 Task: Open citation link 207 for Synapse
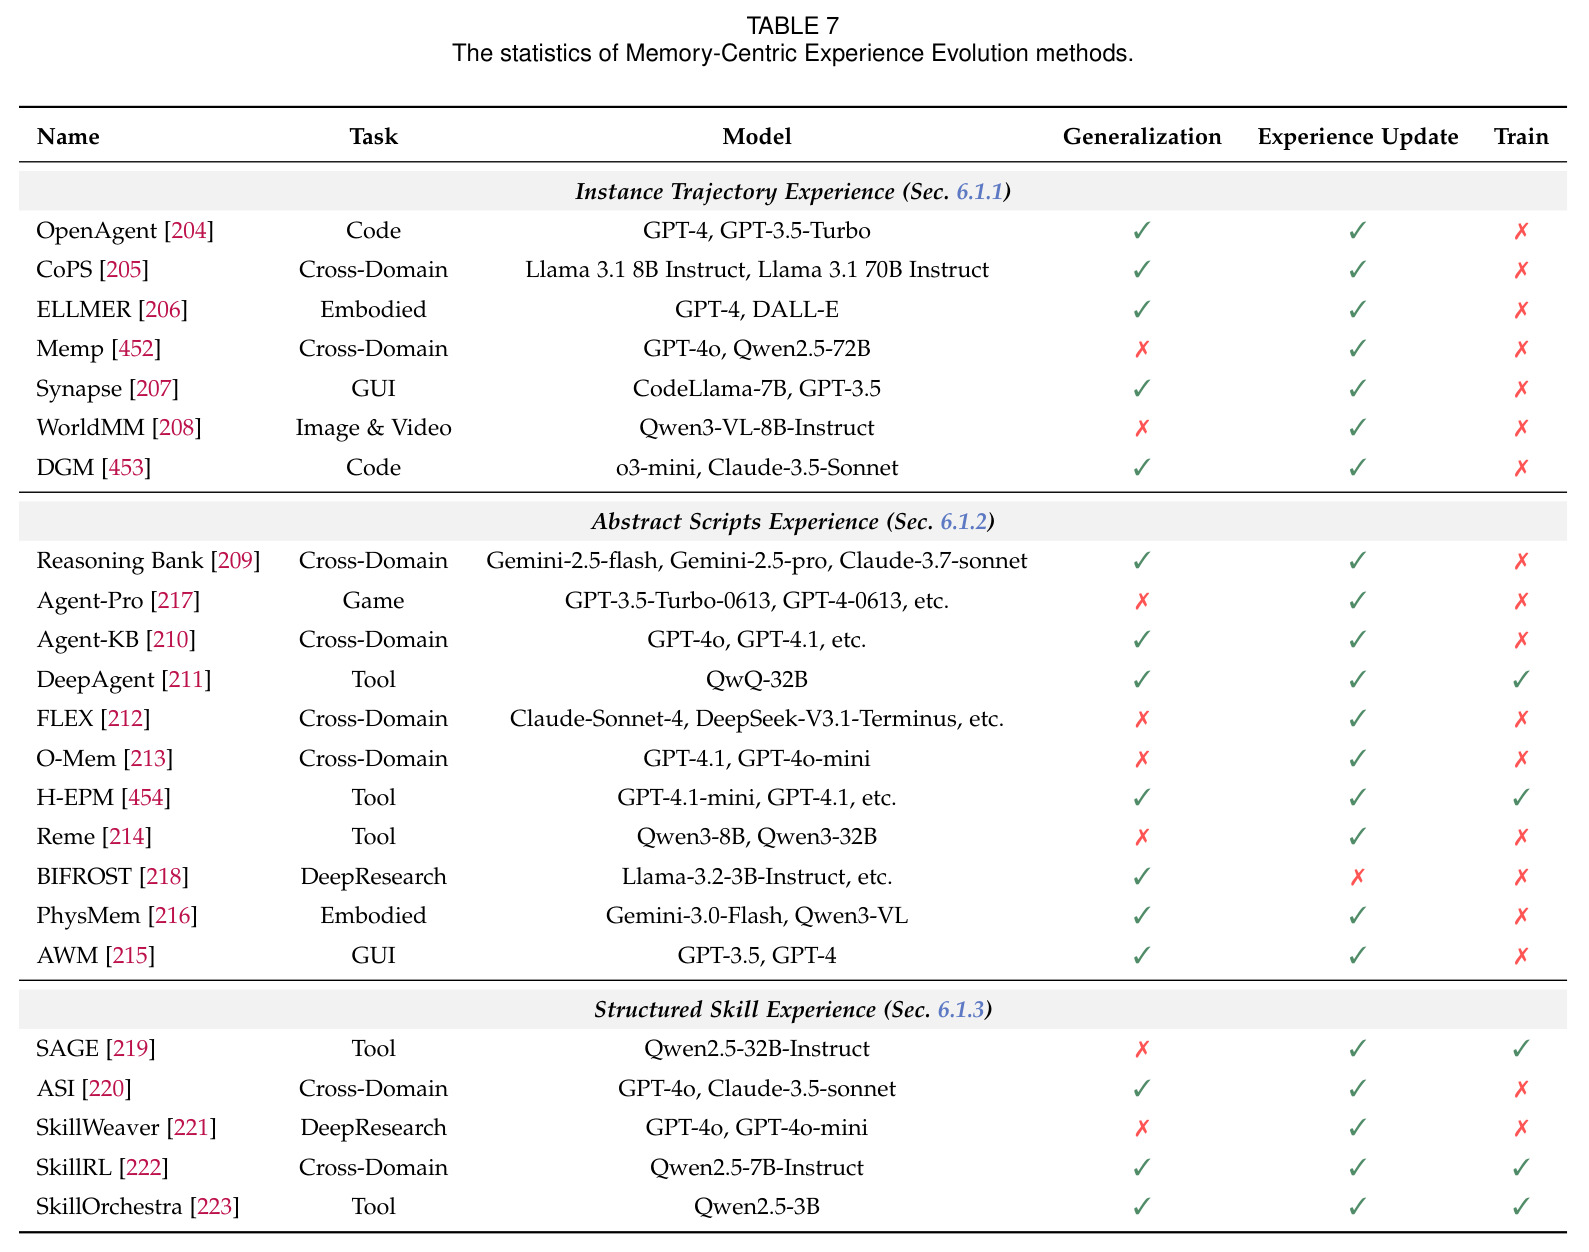(x=154, y=389)
